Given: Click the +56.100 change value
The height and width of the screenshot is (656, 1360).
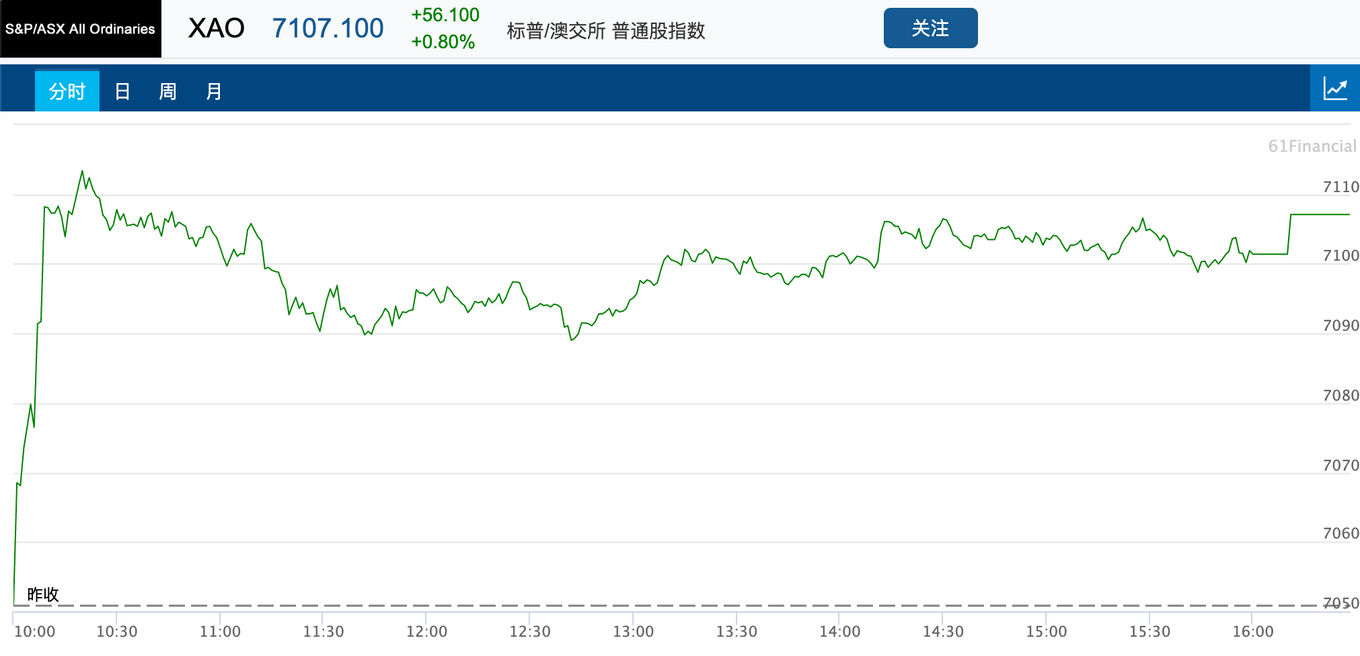Looking at the screenshot, I should 445,15.
